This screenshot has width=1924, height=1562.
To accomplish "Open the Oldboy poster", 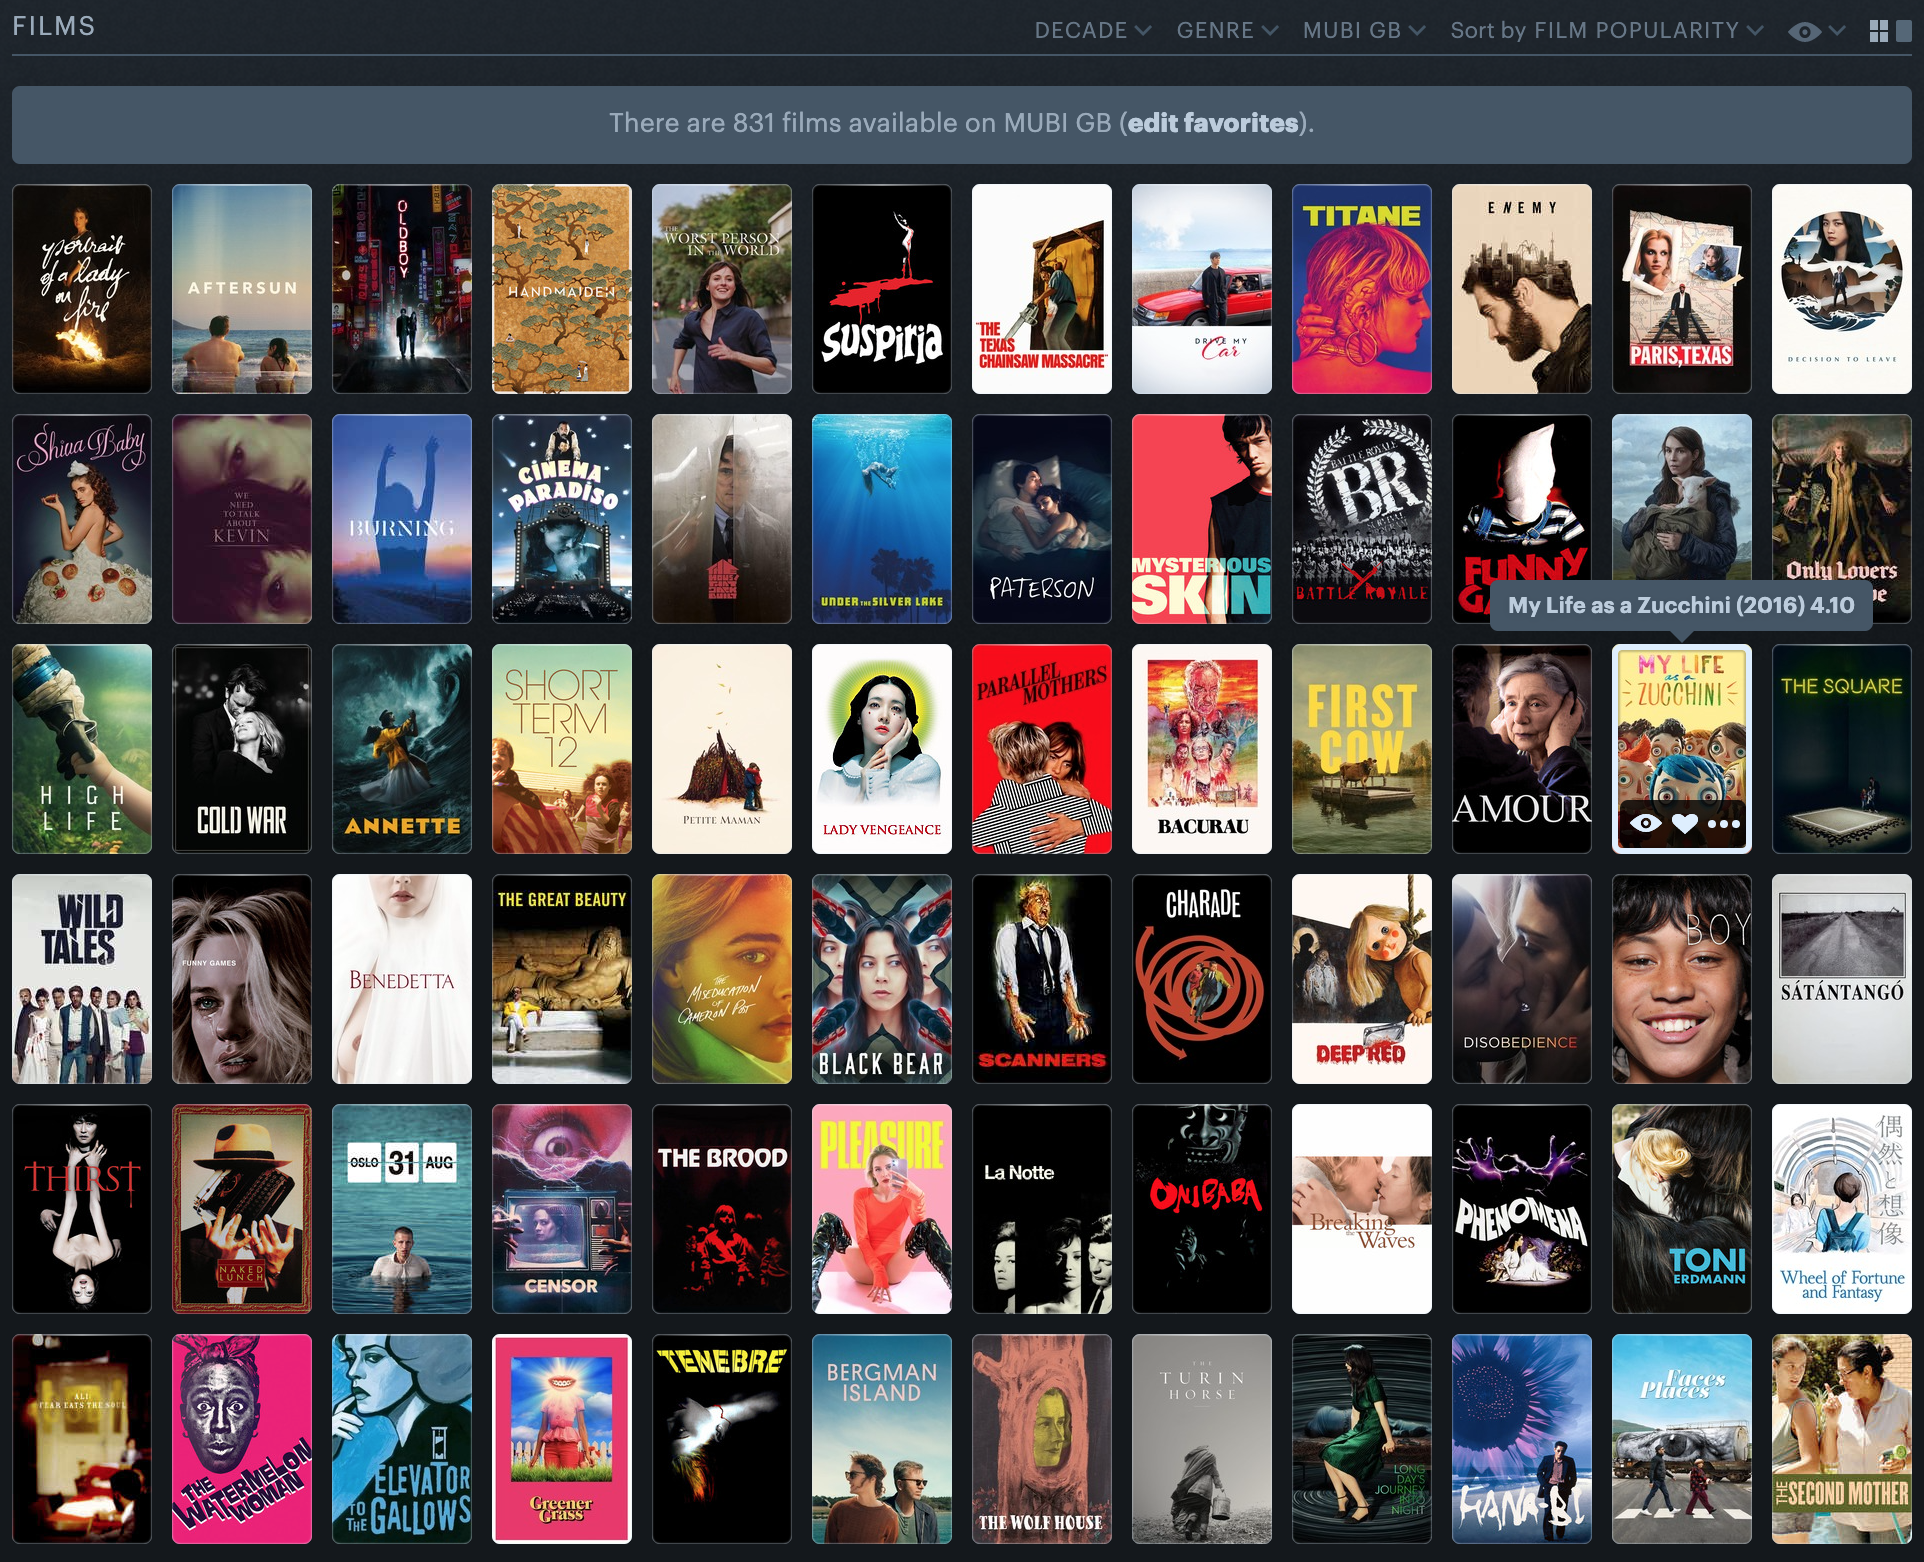I will pos(402,289).
